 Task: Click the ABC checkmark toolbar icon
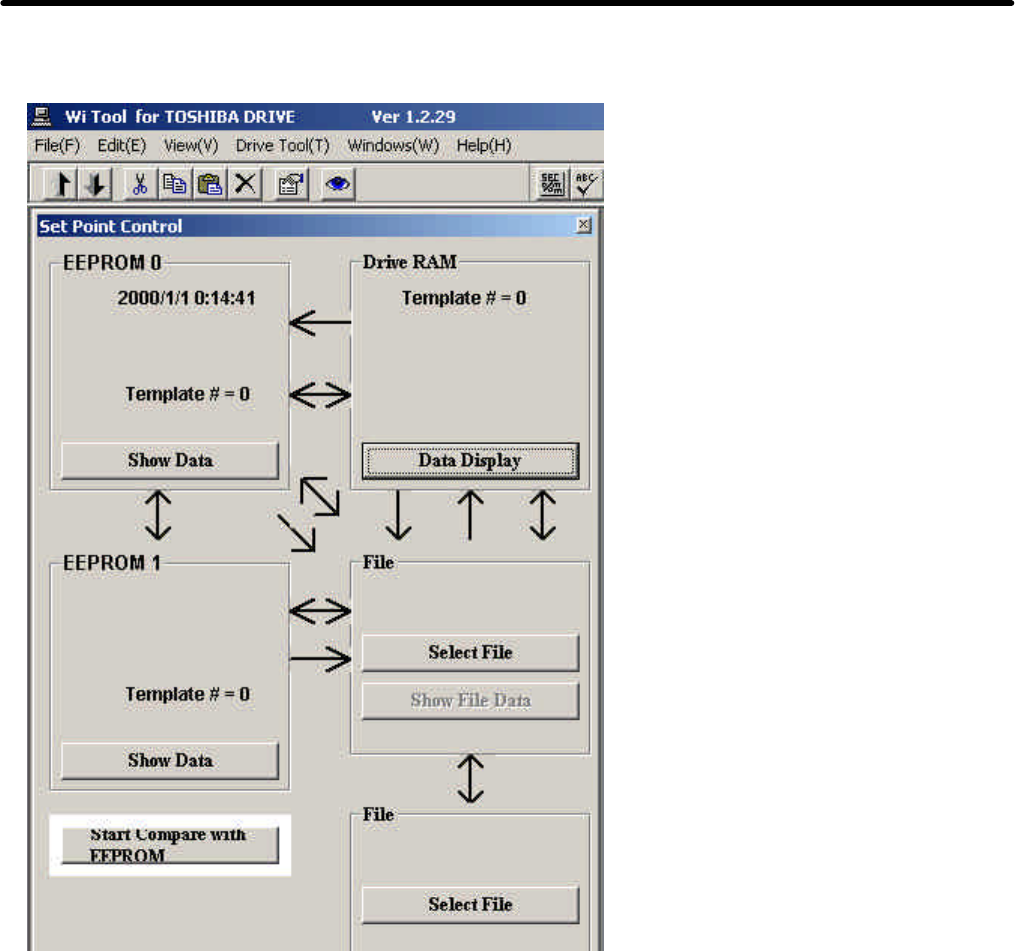[586, 185]
